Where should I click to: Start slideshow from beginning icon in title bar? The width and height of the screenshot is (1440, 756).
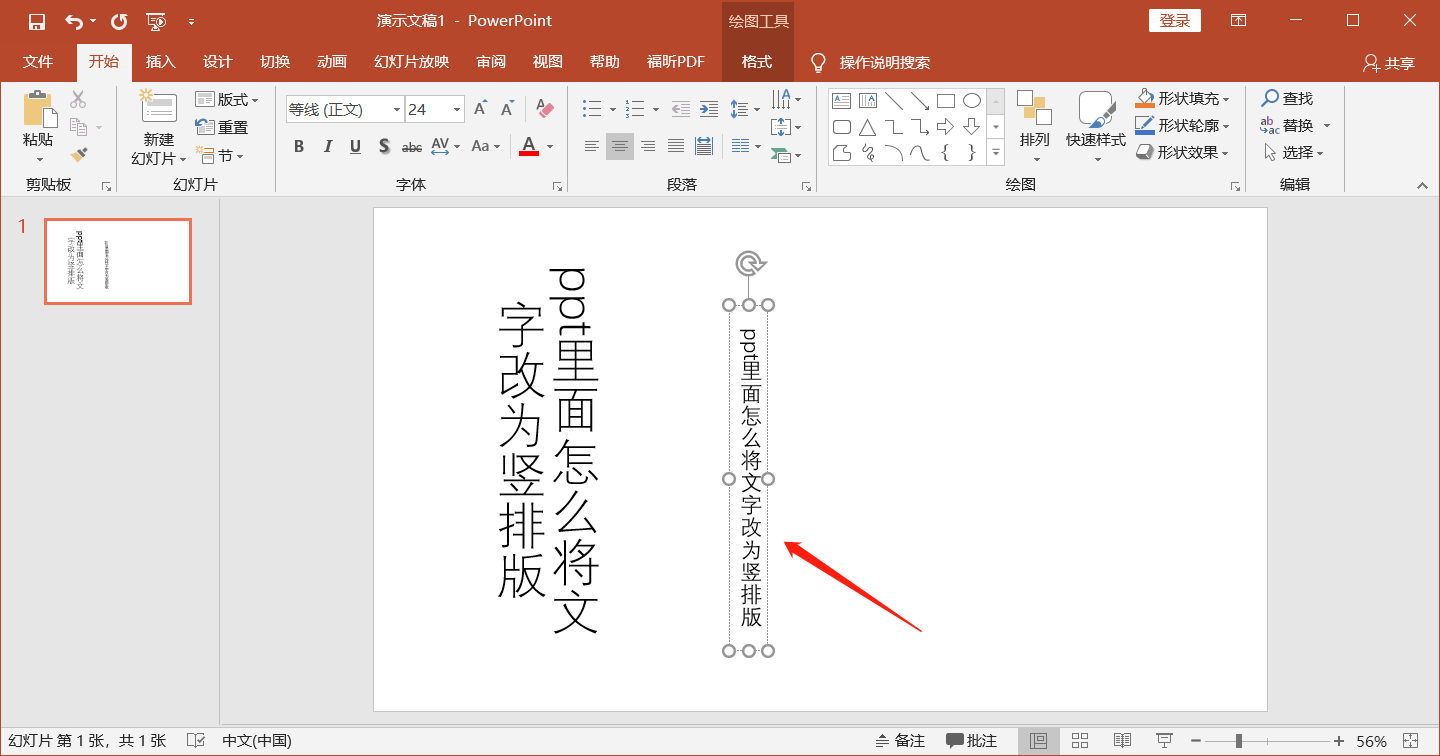155,21
